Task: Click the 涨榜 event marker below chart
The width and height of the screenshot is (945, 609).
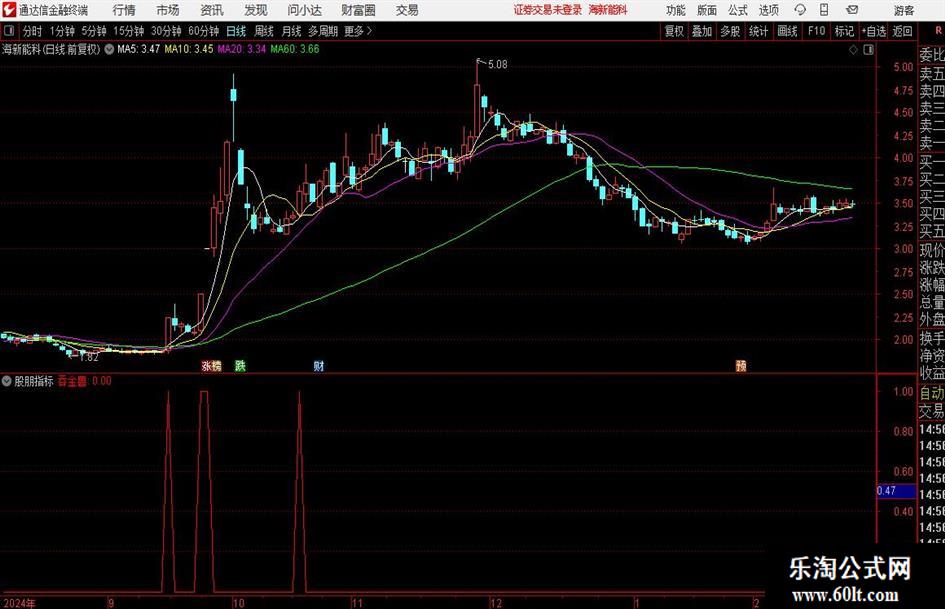Action: click(x=211, y=365)
